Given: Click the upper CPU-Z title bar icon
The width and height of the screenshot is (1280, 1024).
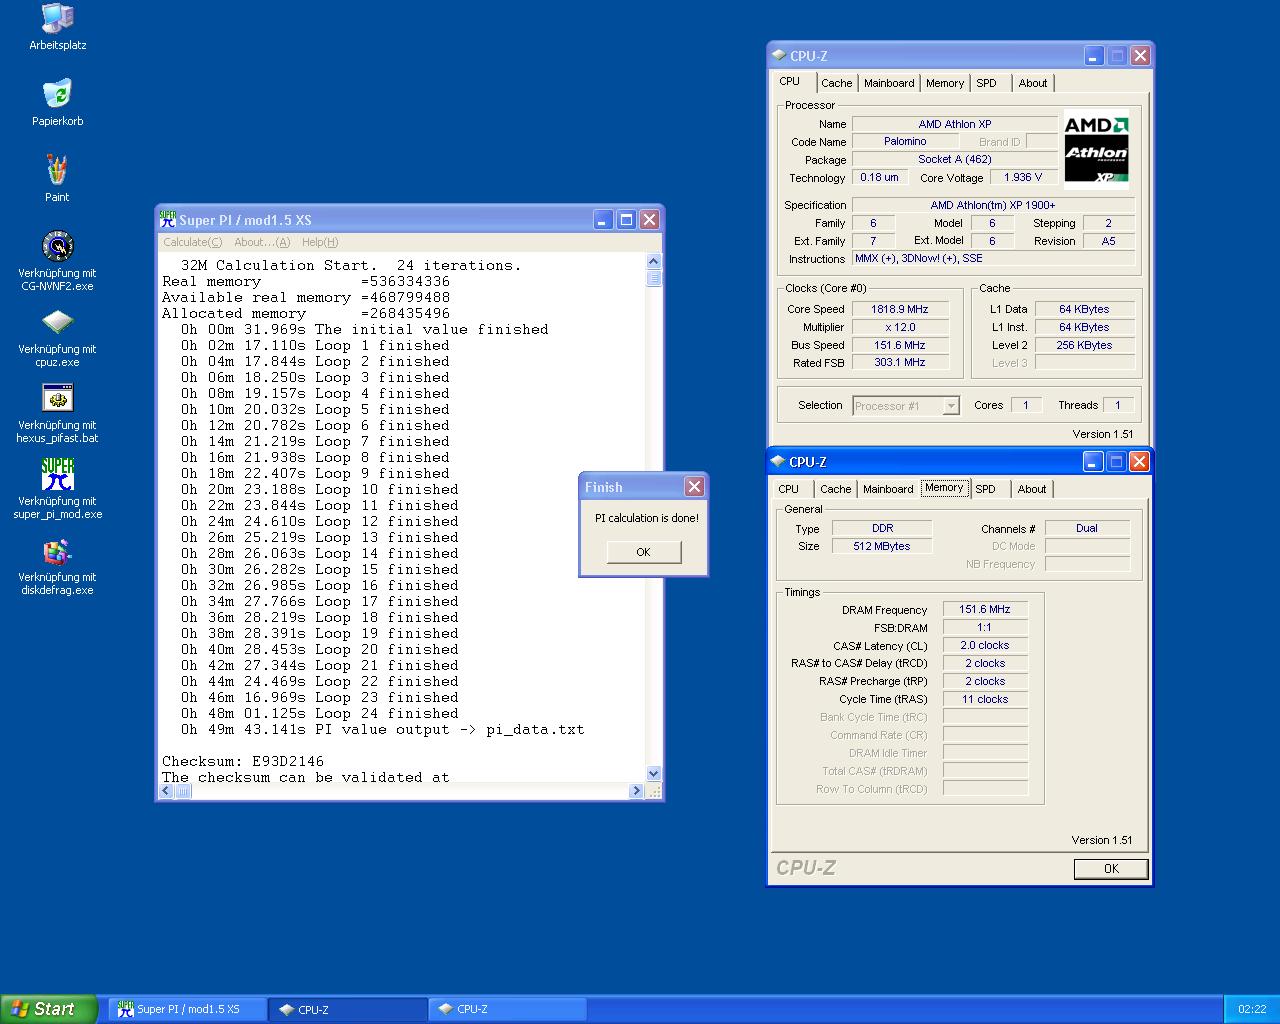Looking at the screenshot, I should point(779,56).
